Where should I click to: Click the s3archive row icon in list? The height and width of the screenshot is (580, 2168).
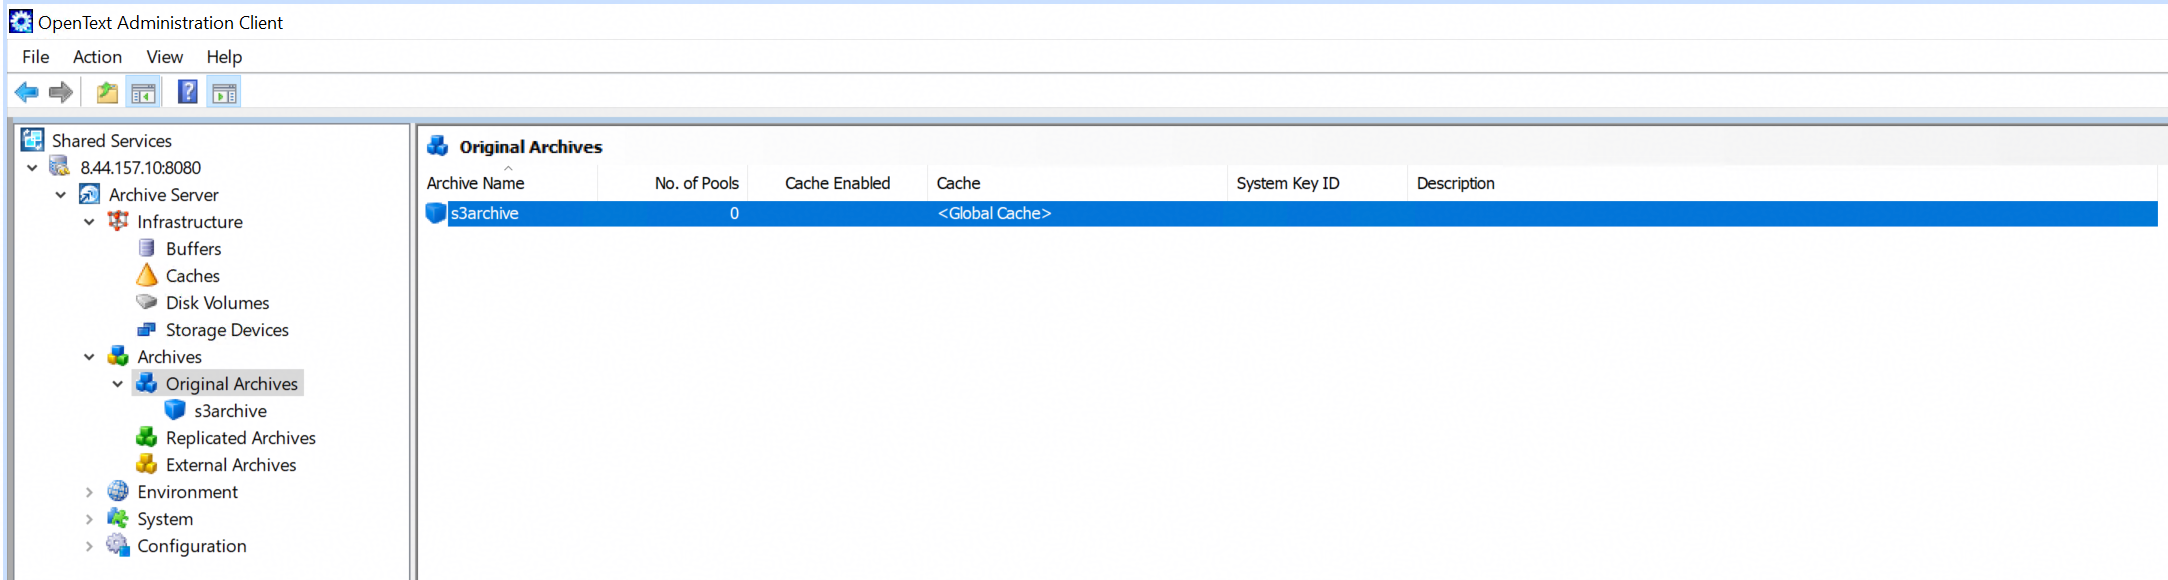[436, 213]
